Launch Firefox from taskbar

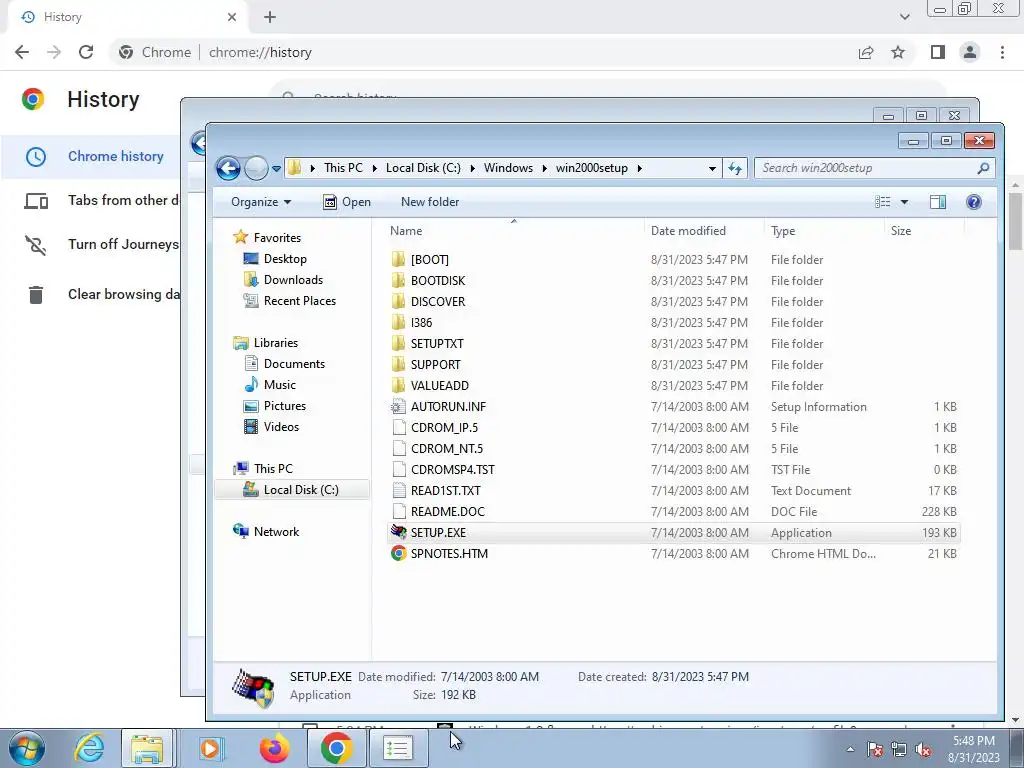tap(274, 748)
